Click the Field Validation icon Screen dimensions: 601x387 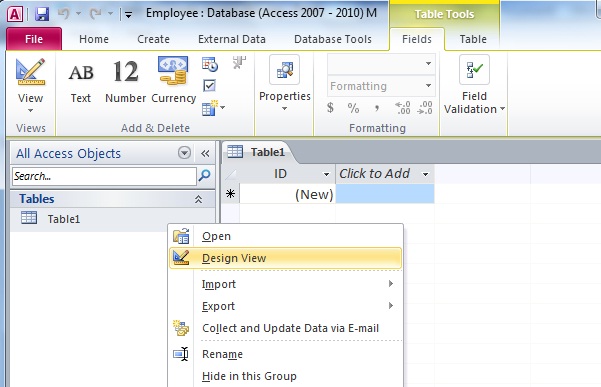coord(474,69)
